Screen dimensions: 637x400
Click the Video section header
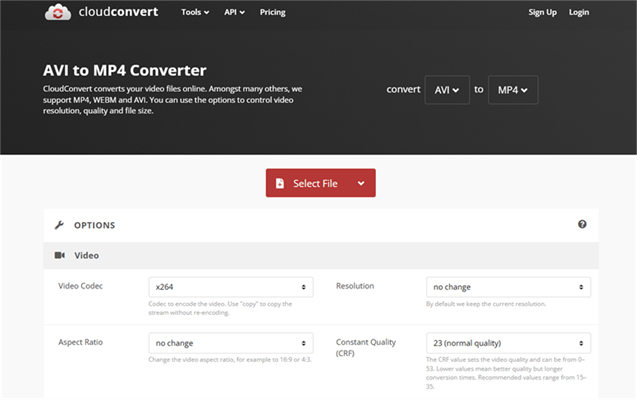coord(321,255)
